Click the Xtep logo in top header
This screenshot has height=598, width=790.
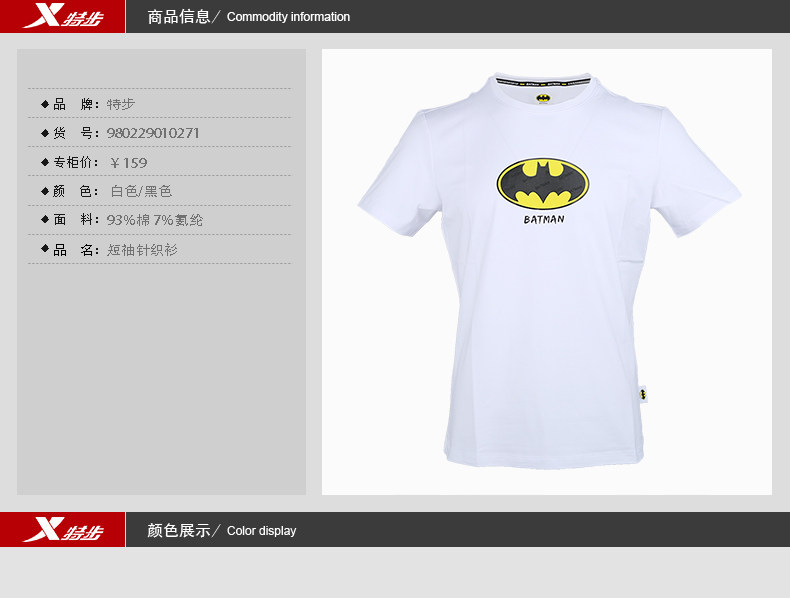(x=62, y=16)
